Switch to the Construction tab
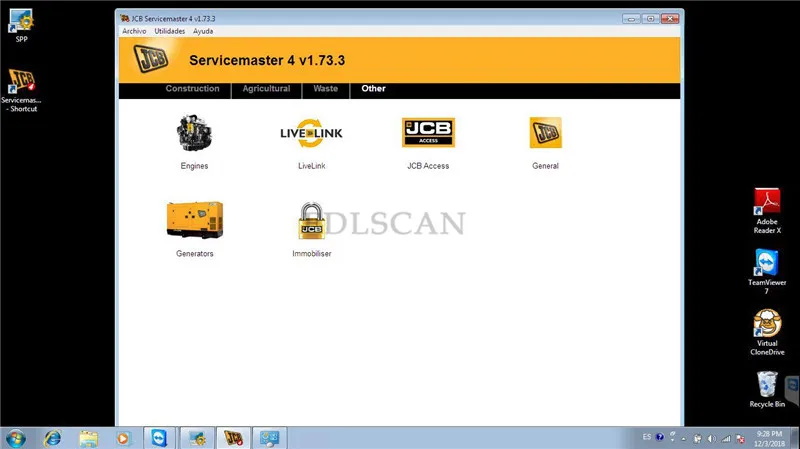Image resolution: width=800 pixels, height=449 pixels. 192,89
